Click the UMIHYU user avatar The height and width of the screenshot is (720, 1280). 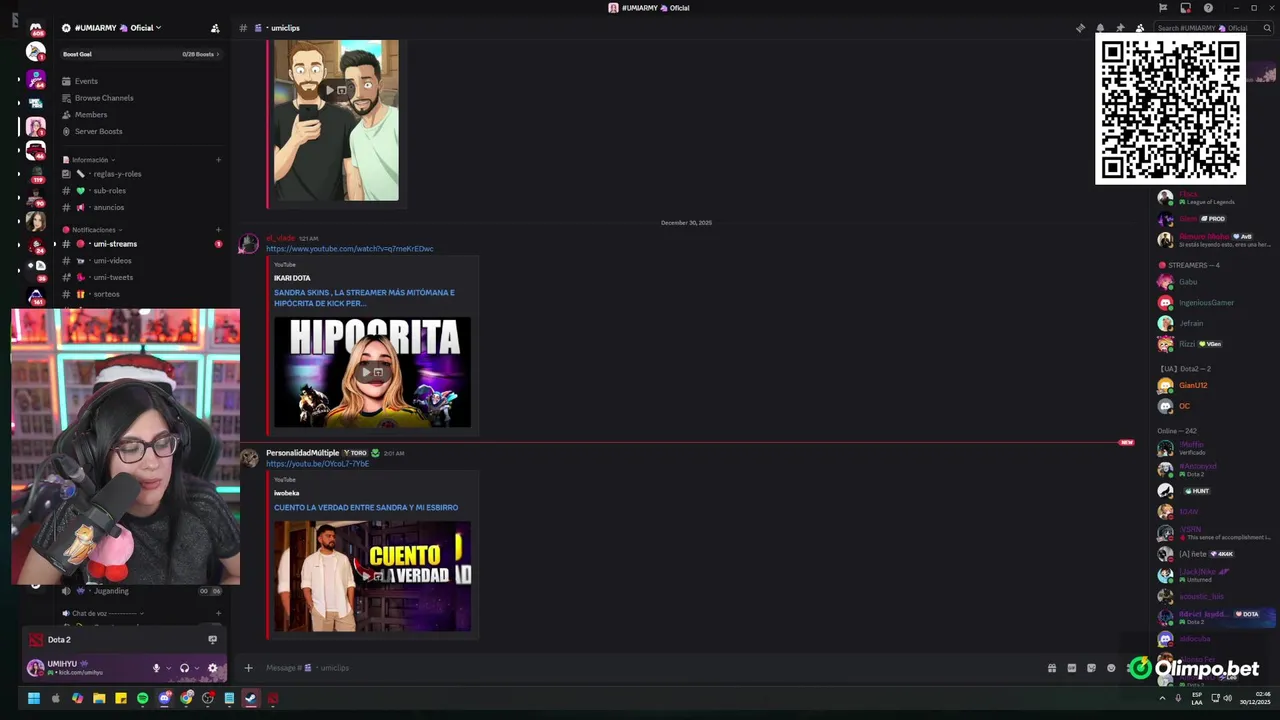point(35,668)
